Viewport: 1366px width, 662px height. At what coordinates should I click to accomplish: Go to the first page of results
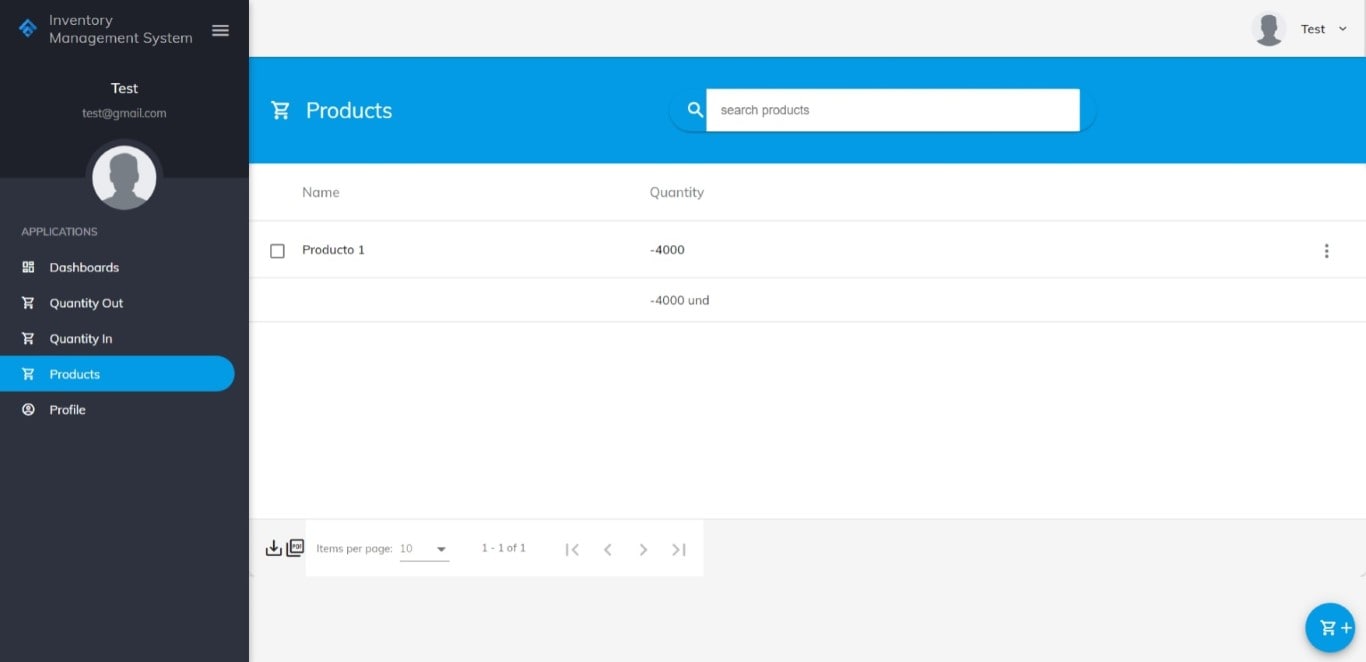572,549
